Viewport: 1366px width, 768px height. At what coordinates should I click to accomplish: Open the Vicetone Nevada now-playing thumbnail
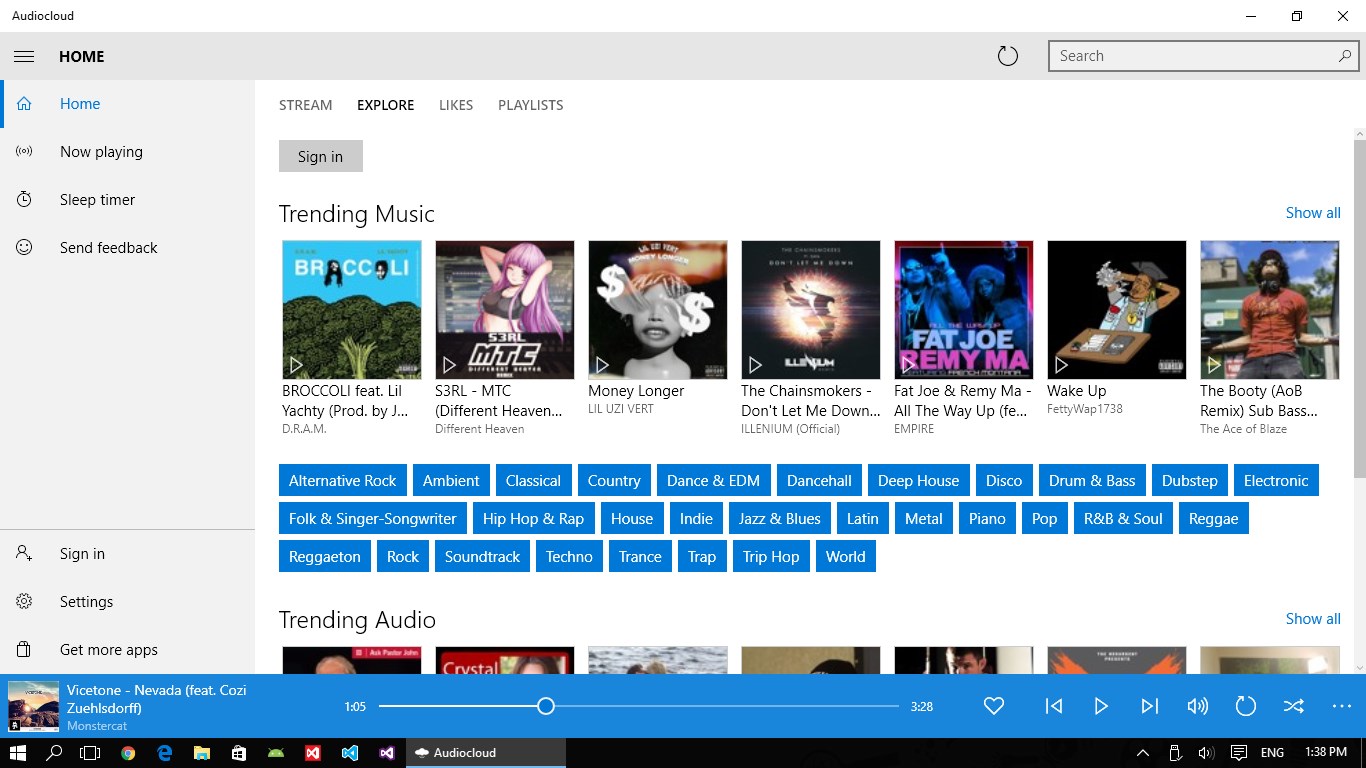click(x=33, y=706)
